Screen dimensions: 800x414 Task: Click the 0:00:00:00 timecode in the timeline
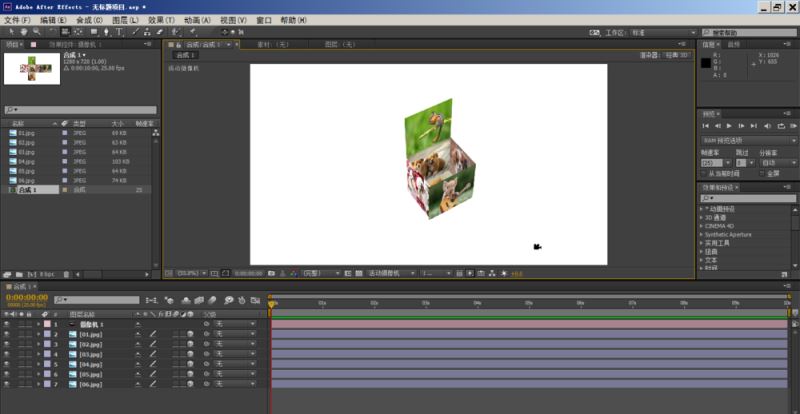coord(27,297)
